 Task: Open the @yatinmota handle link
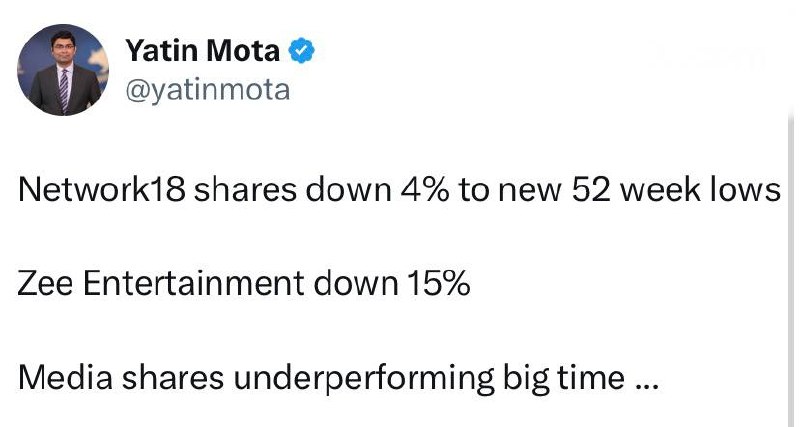point(208,90)
